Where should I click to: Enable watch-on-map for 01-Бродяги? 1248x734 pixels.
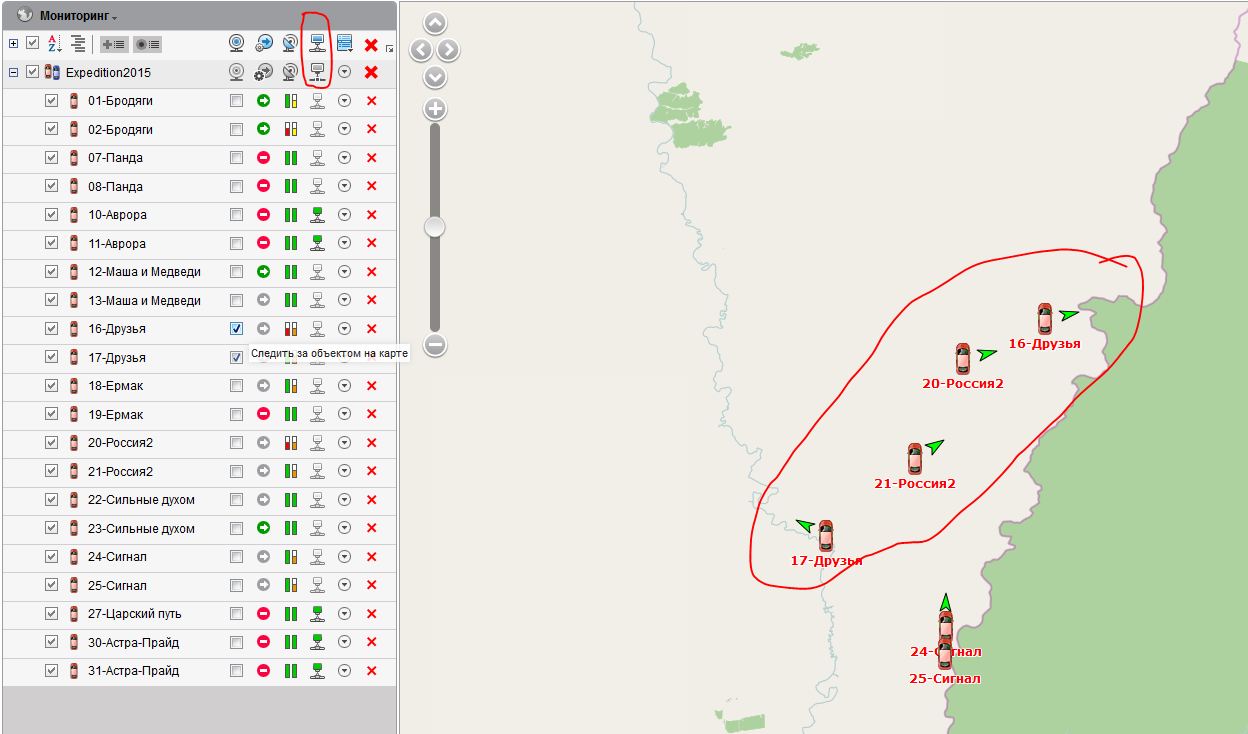coord(236,101)
